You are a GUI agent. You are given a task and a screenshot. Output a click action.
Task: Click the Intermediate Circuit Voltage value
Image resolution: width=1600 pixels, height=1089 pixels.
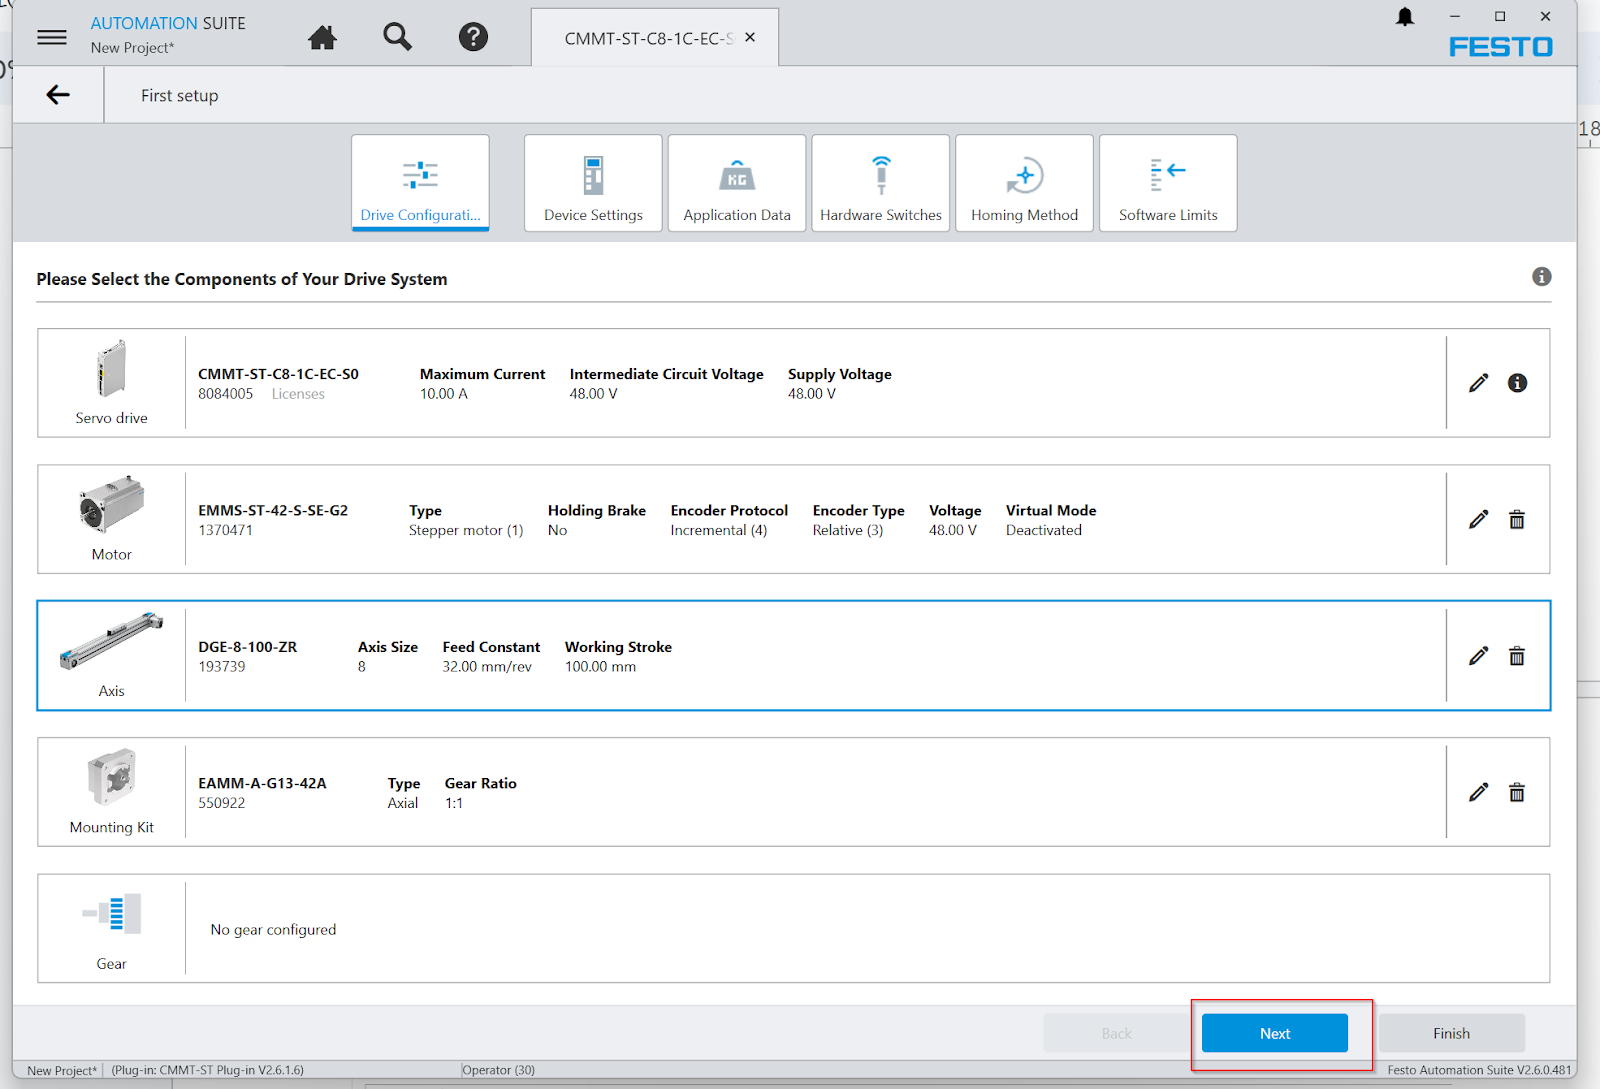click(x=594, y=394)
